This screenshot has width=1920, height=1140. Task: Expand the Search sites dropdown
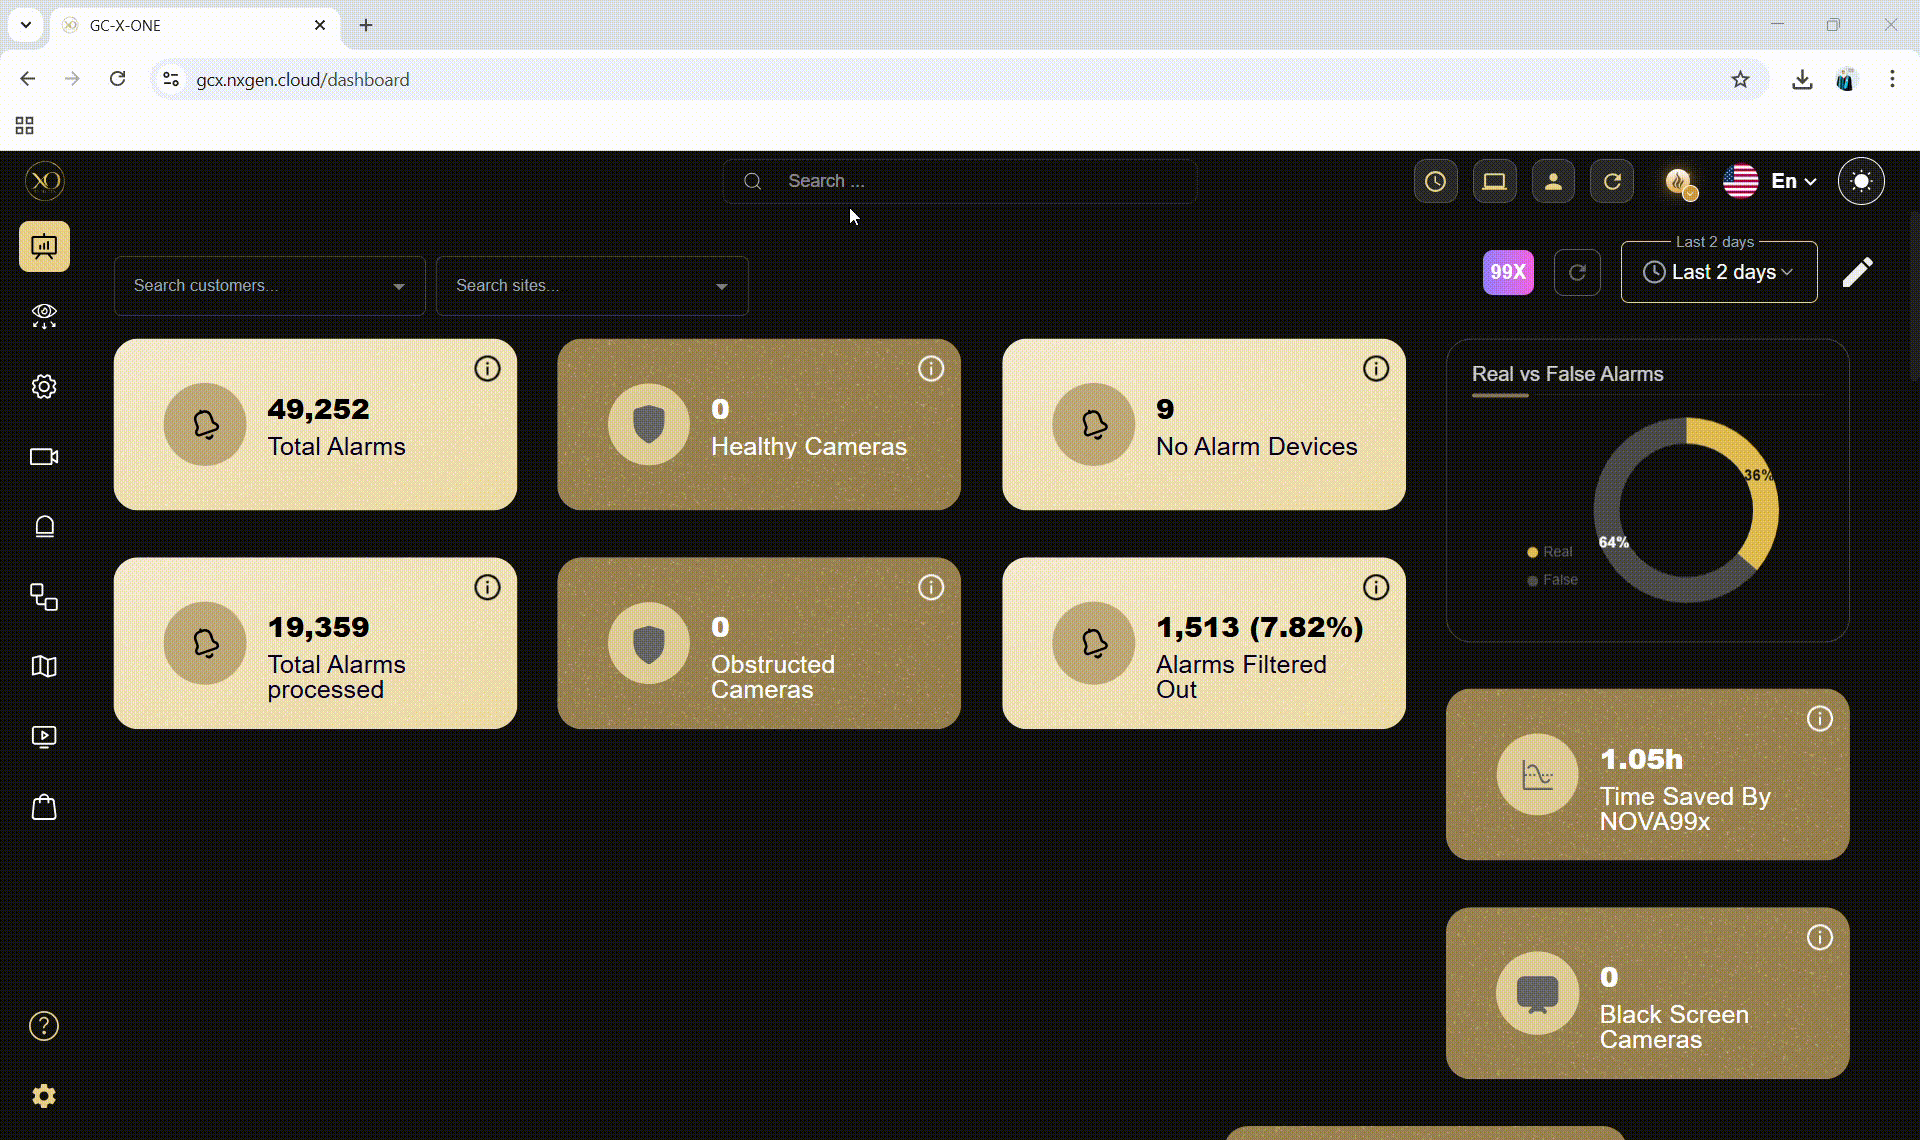592,286
